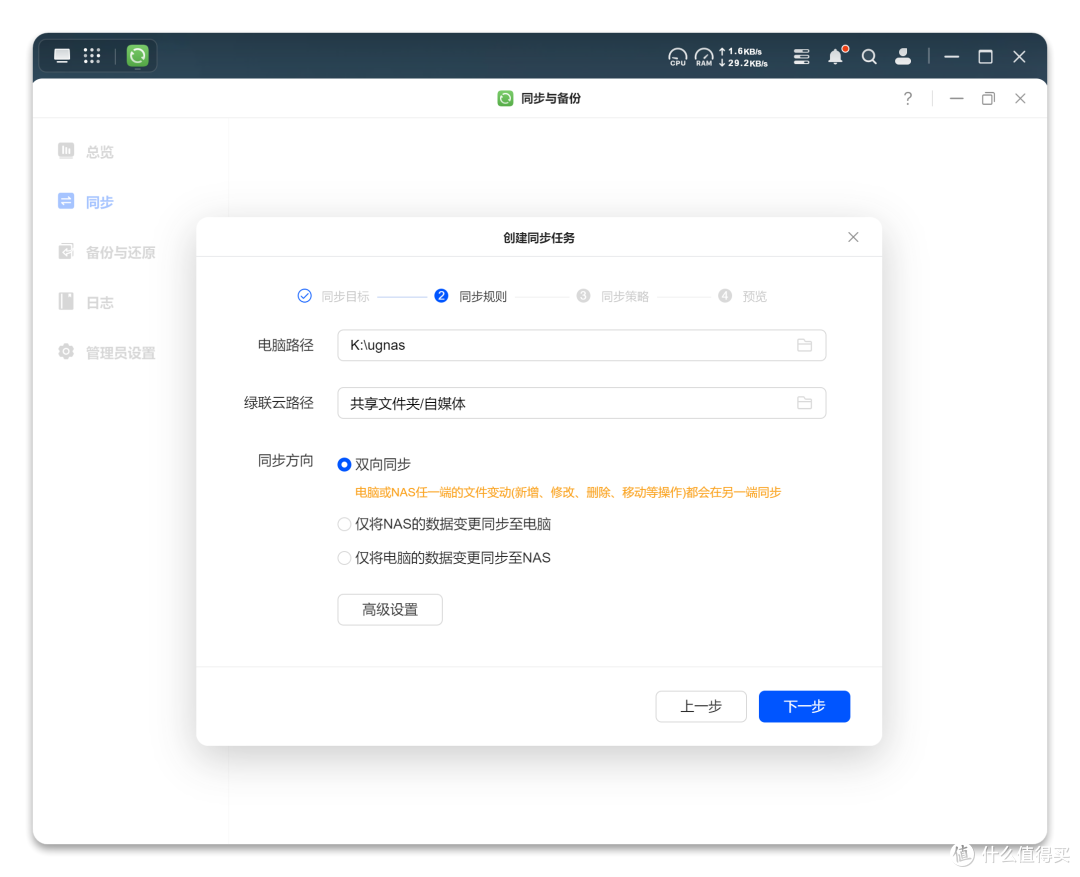1080x877 pixels.
Task: Click the orange 双向同步 description text
Action: pyautogui.click(x=568, y=493)
